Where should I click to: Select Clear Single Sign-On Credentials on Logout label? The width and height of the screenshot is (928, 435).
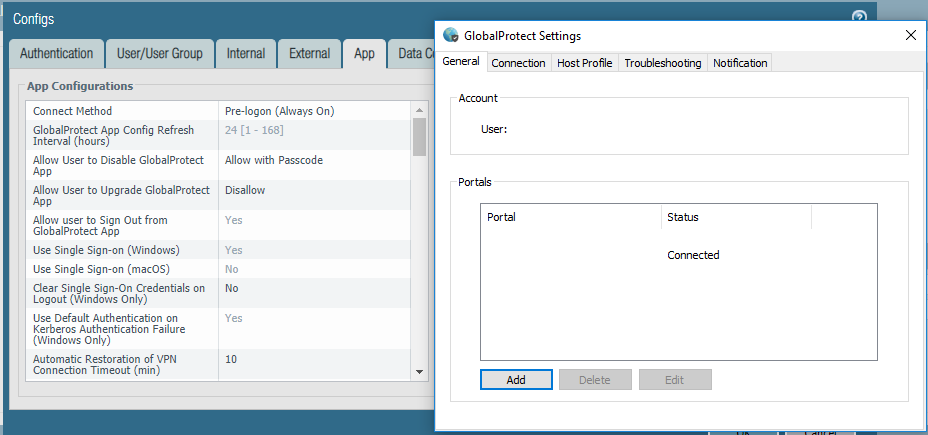pyautogui.click(x=119, y=294)
